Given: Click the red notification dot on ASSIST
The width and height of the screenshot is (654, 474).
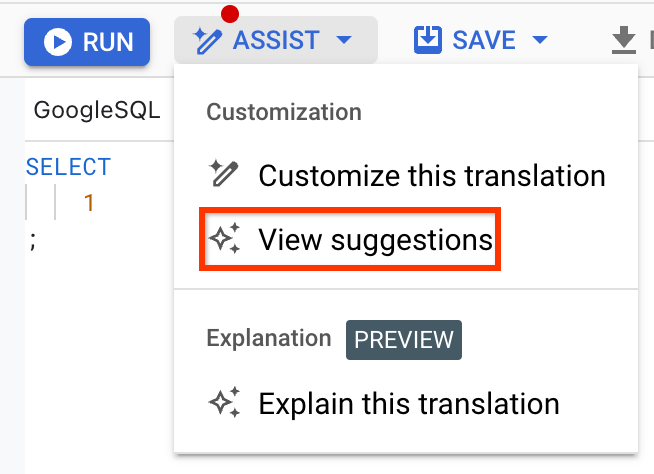Looking at the screenshot, I should pos(230,14).
